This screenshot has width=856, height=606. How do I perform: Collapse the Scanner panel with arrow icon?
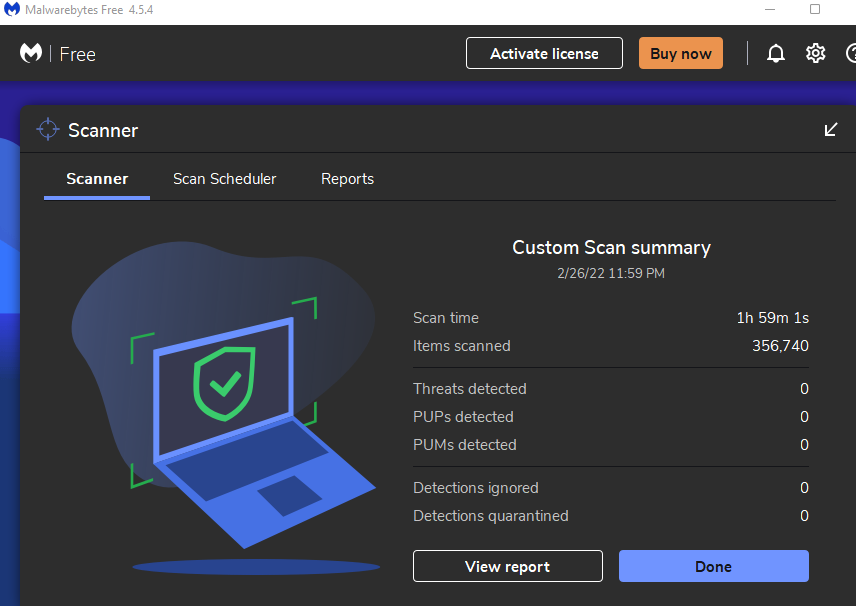coord(830,129)
